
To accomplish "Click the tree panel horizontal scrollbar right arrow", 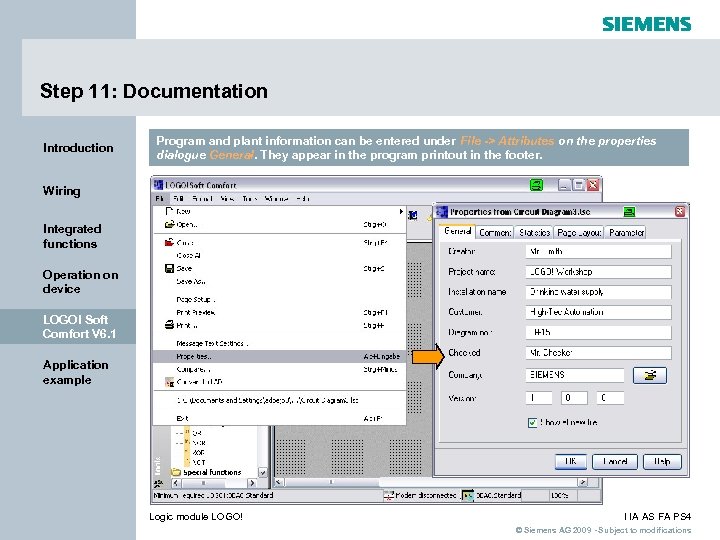I will (252, 483).
